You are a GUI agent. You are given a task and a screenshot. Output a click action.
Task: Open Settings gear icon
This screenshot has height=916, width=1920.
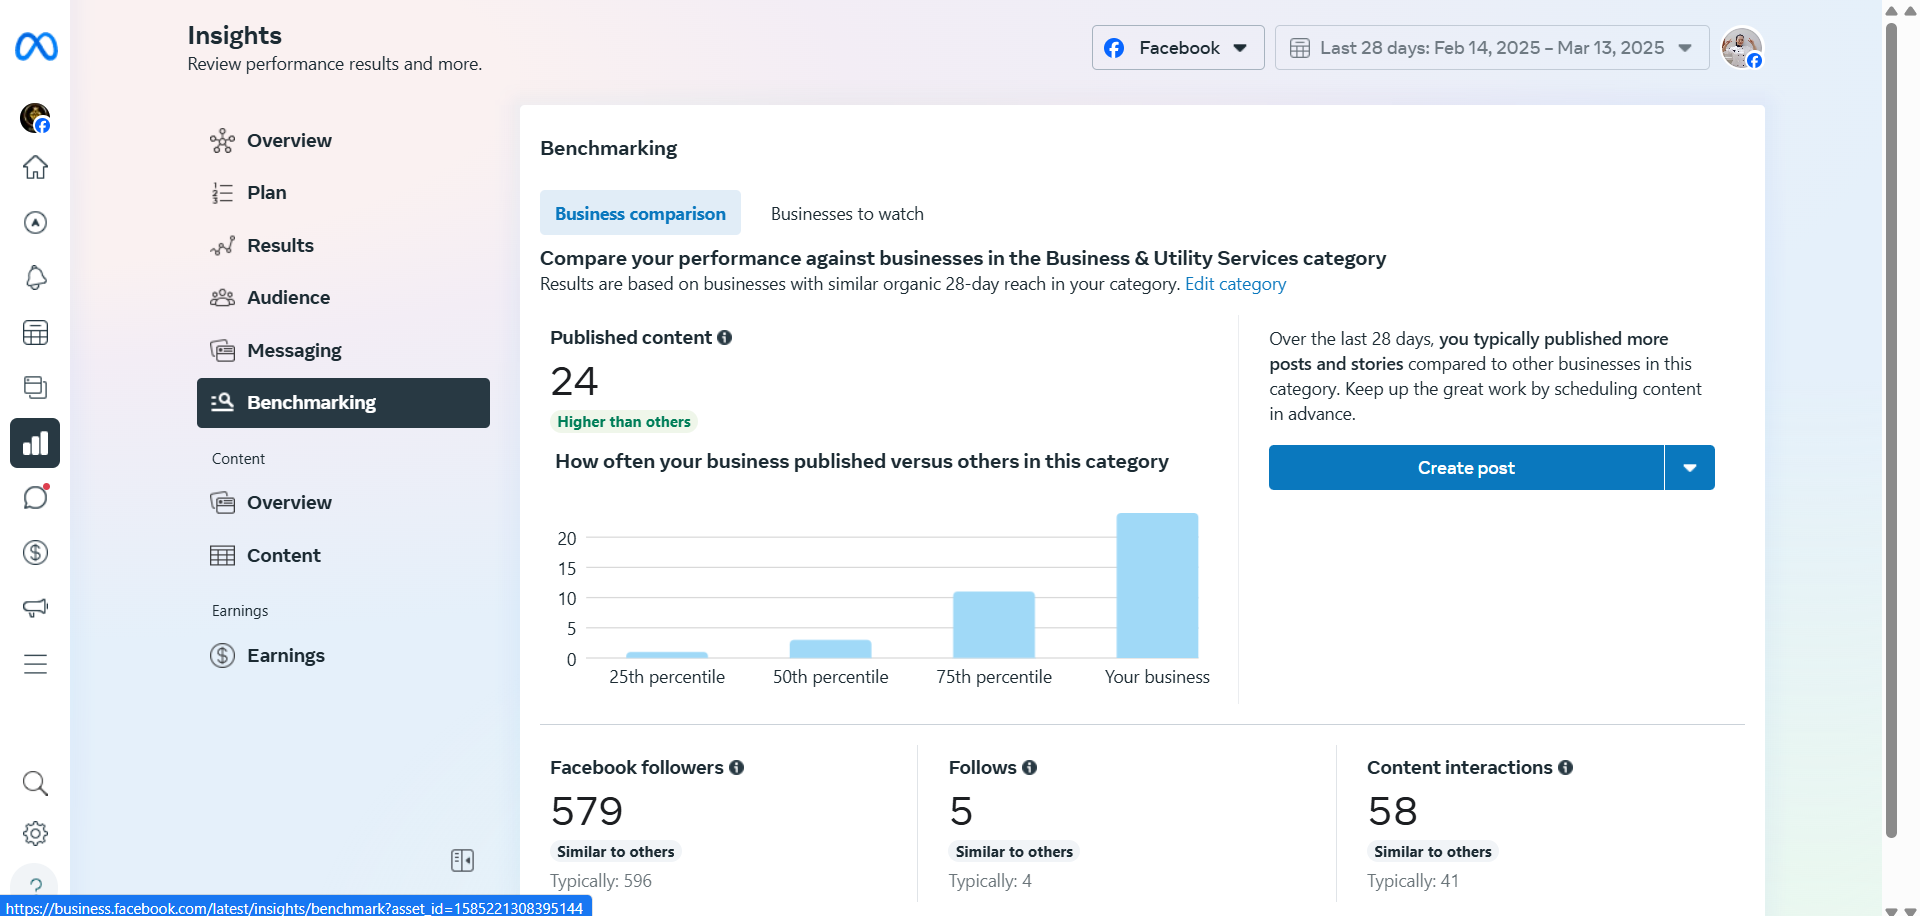tap(35, 833)
